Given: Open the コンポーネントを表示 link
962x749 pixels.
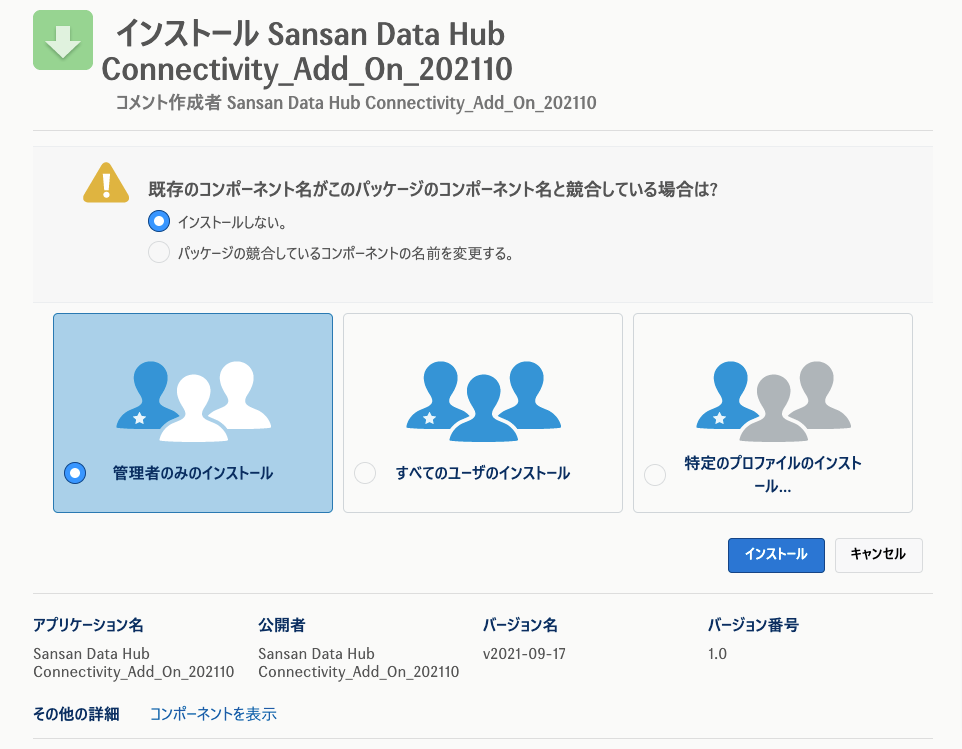Looking at the screenshot, I should [213, 714].
